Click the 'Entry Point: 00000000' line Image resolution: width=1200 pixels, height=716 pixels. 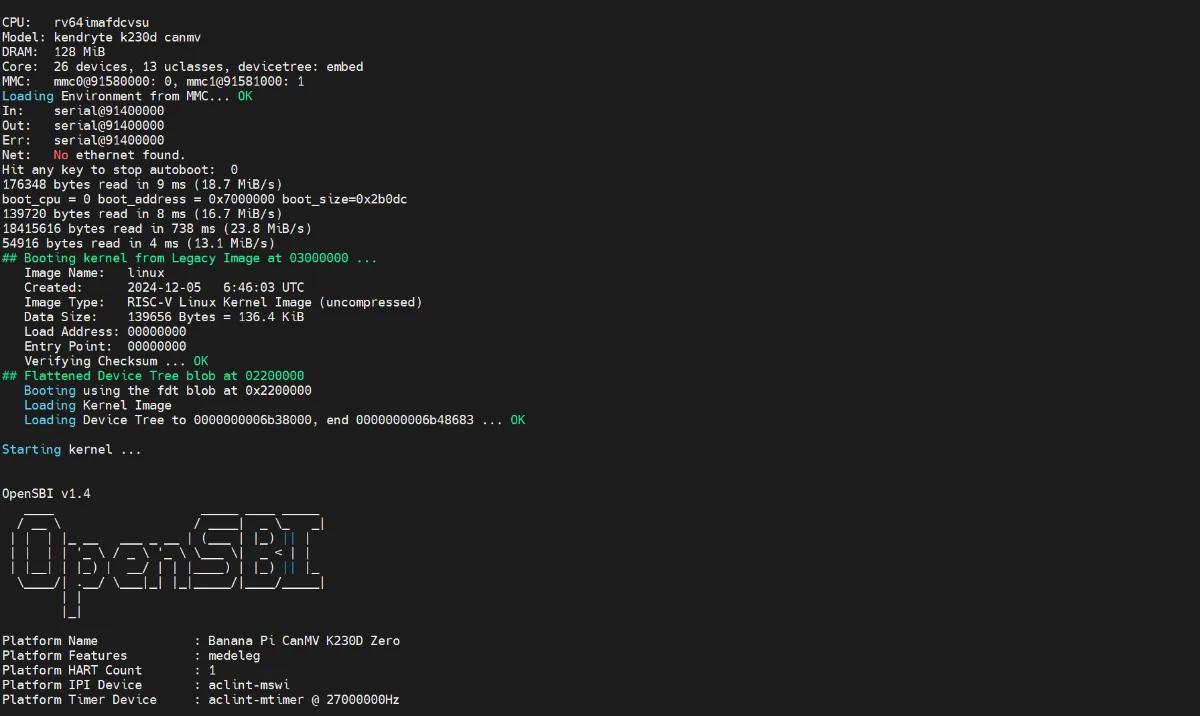pos(105,346)
